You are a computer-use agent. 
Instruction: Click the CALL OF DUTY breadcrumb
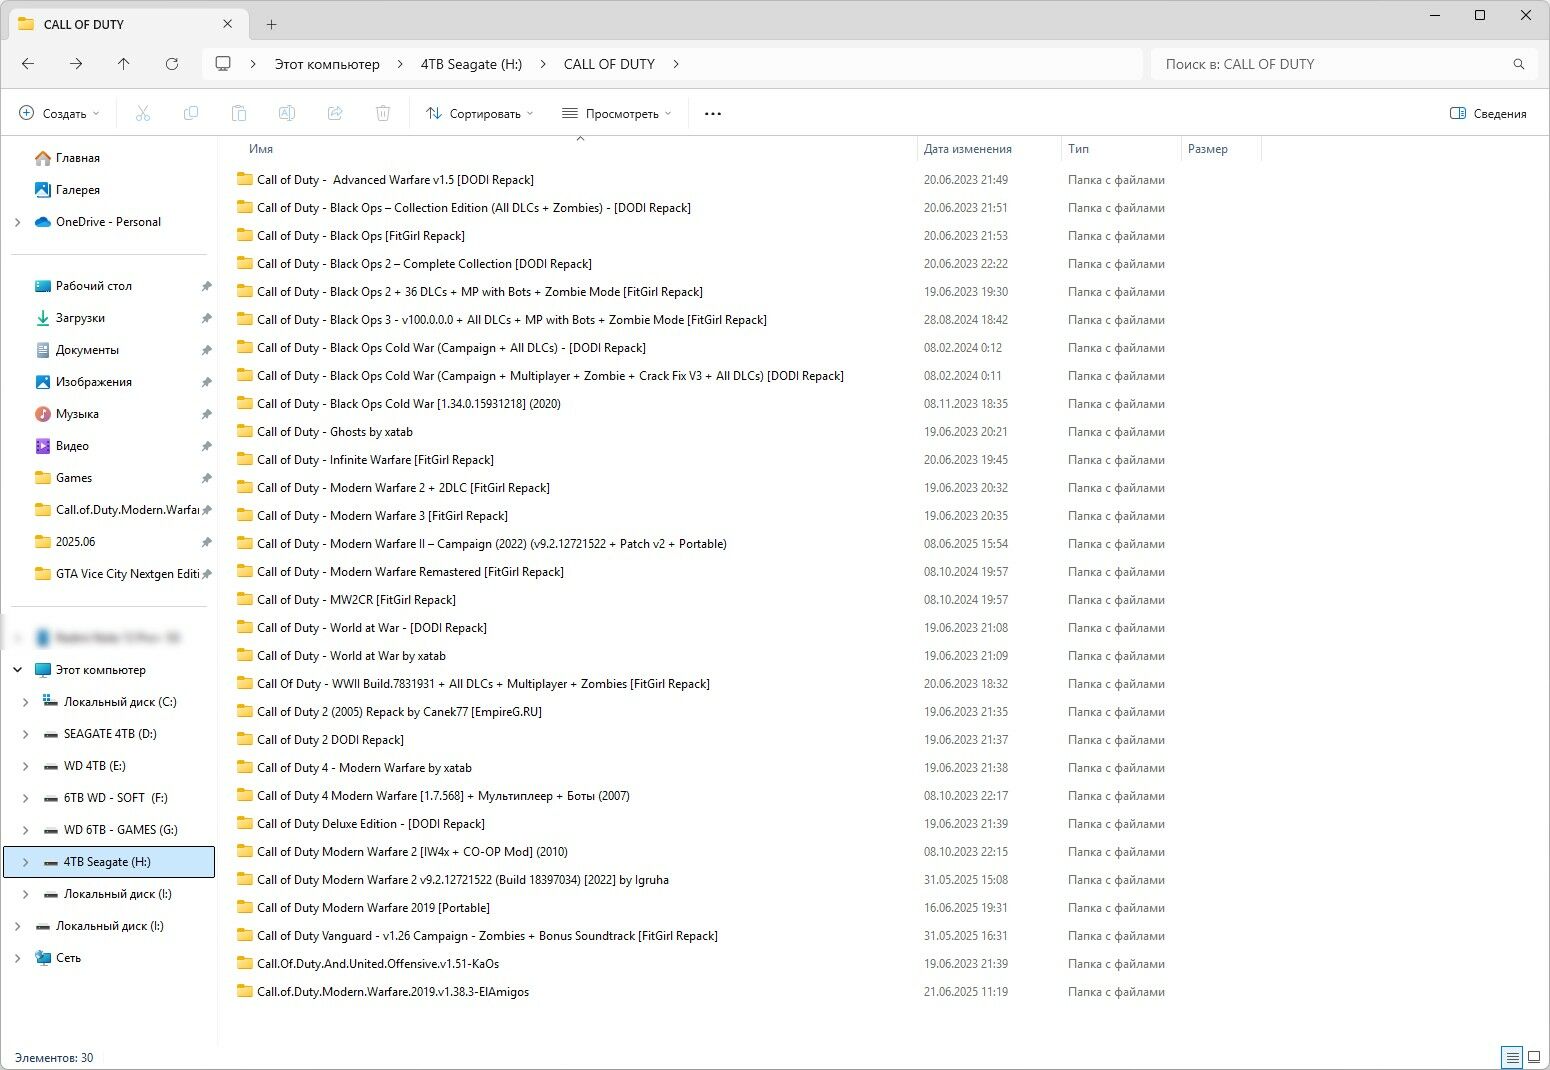coord(609,64)
